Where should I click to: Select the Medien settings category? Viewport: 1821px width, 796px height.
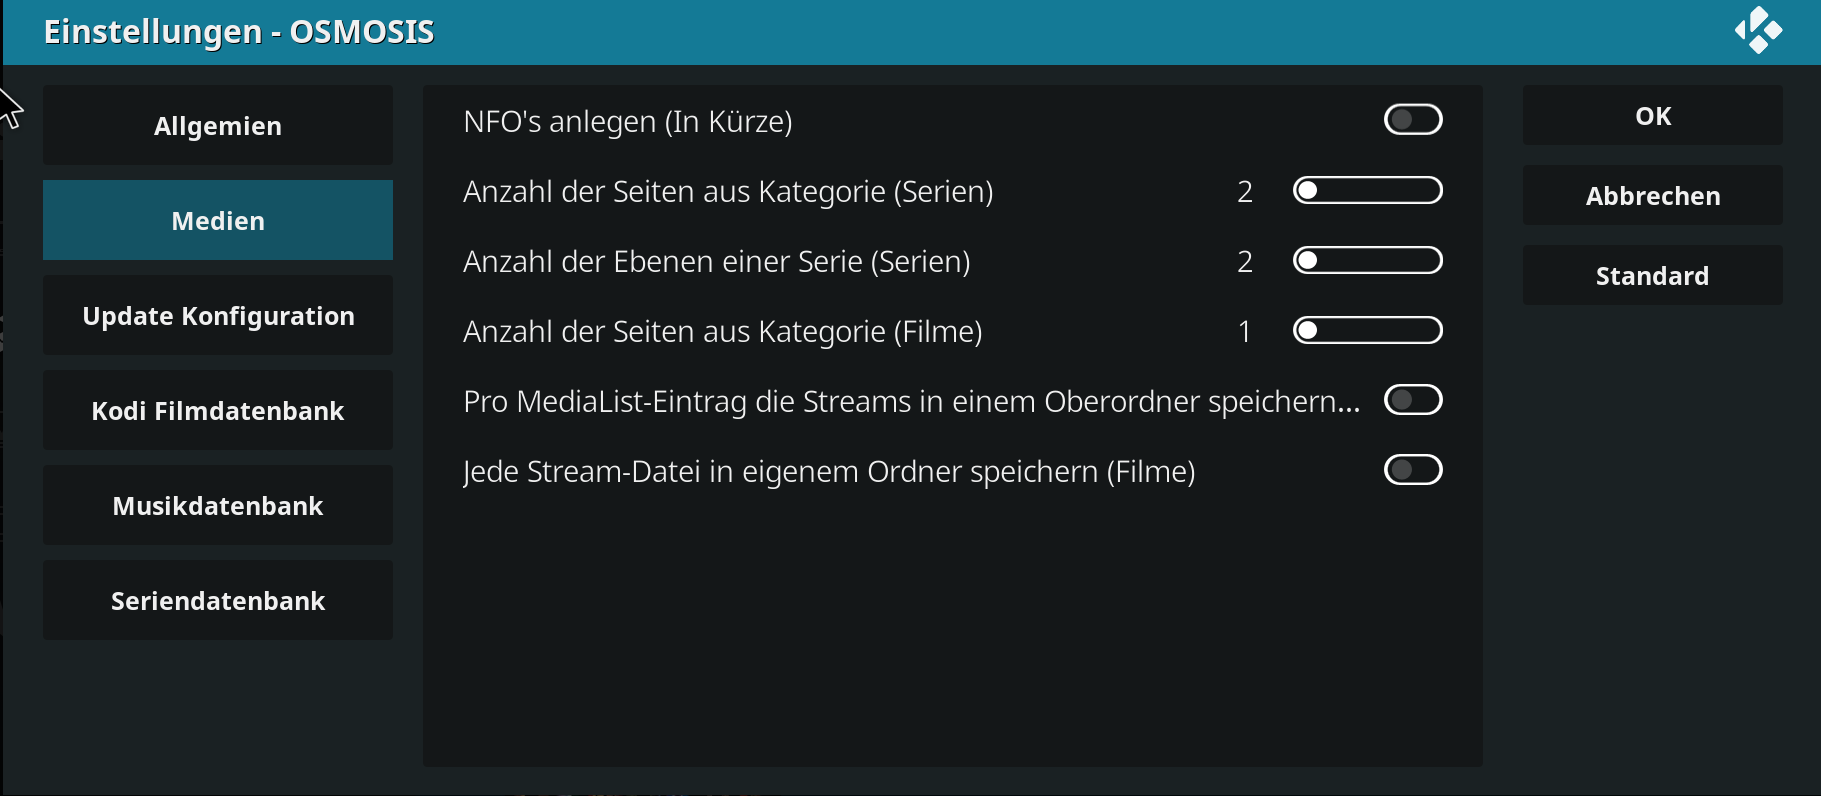[x=218, y=220]
